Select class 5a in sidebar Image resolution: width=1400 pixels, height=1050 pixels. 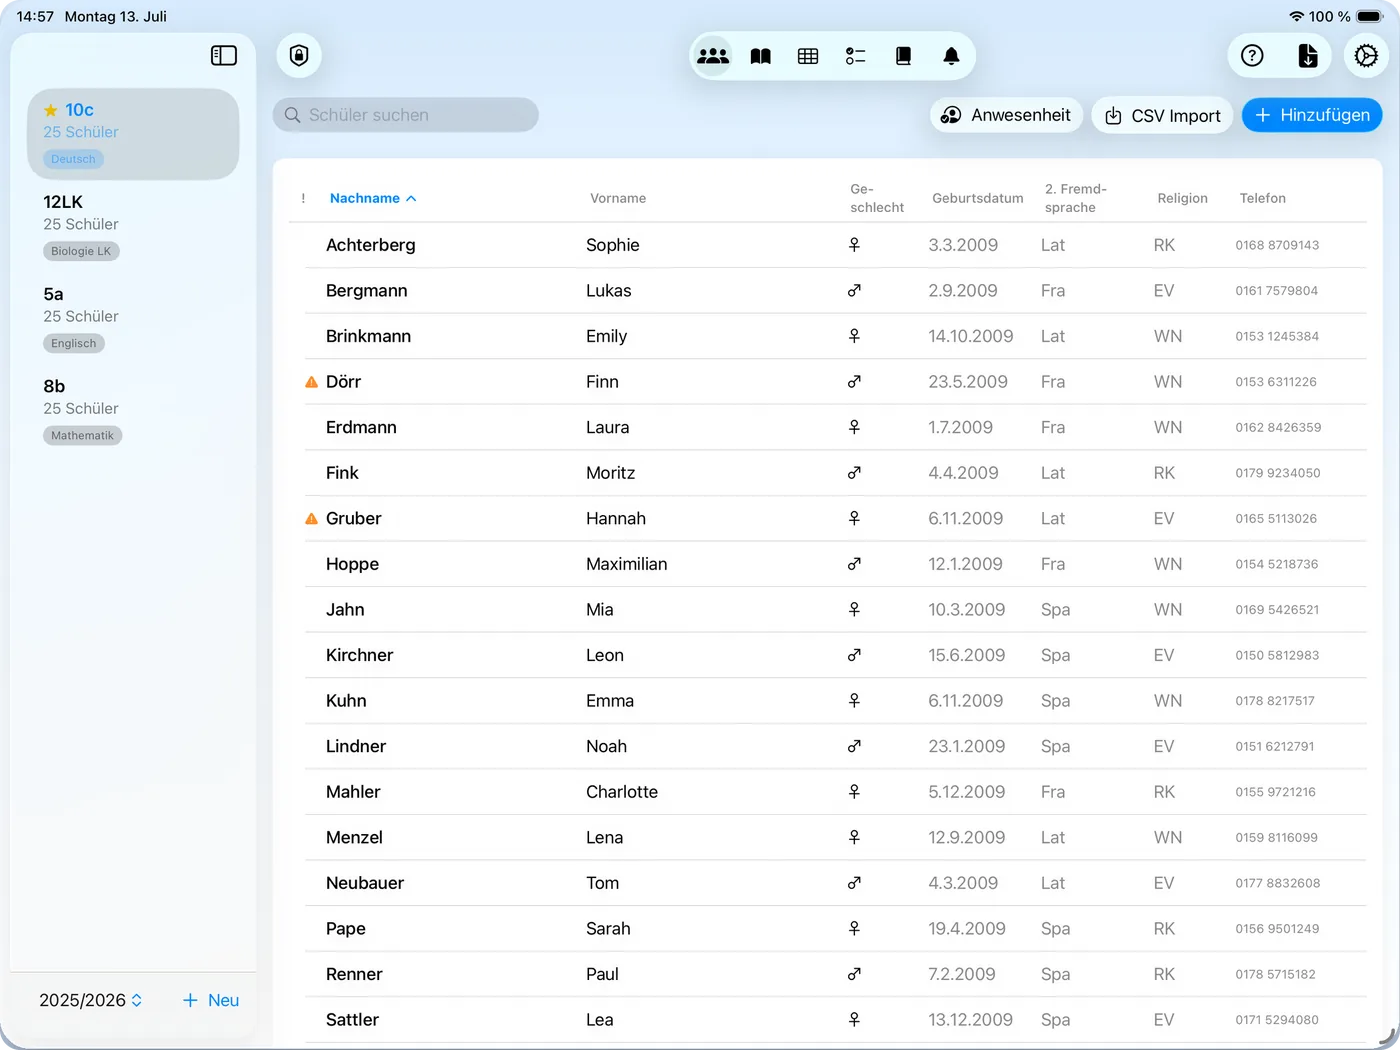(133, 318)
